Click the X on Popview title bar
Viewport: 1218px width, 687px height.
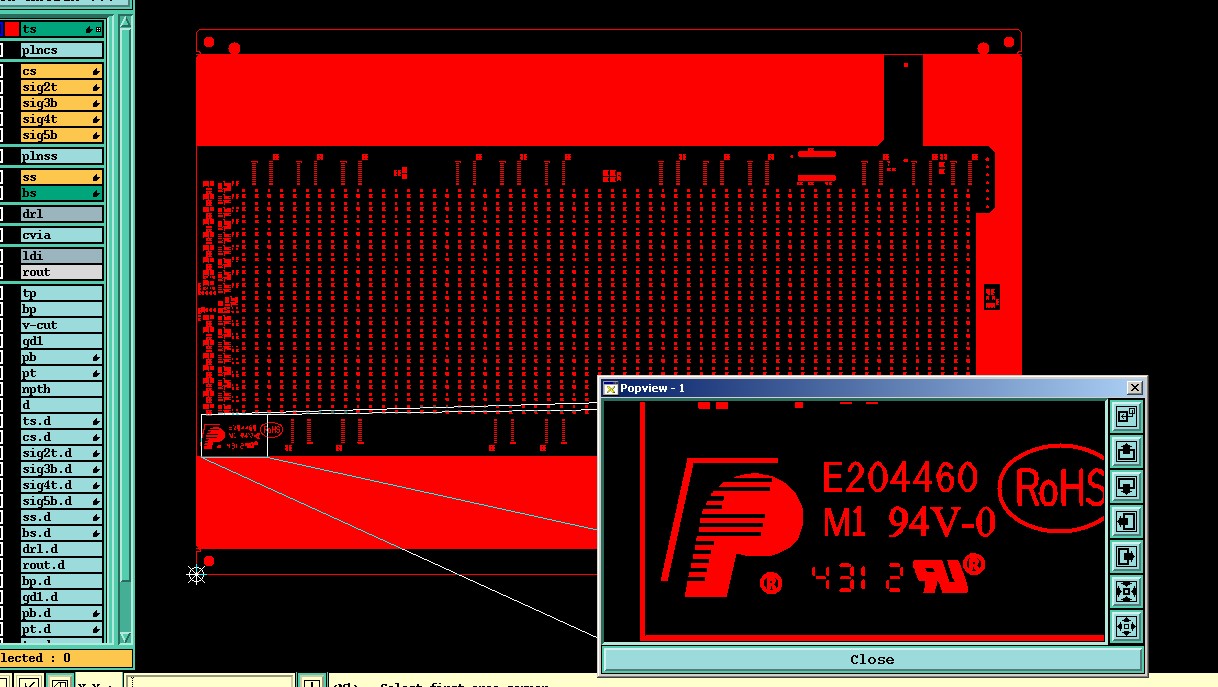(x=1134, y=388)
